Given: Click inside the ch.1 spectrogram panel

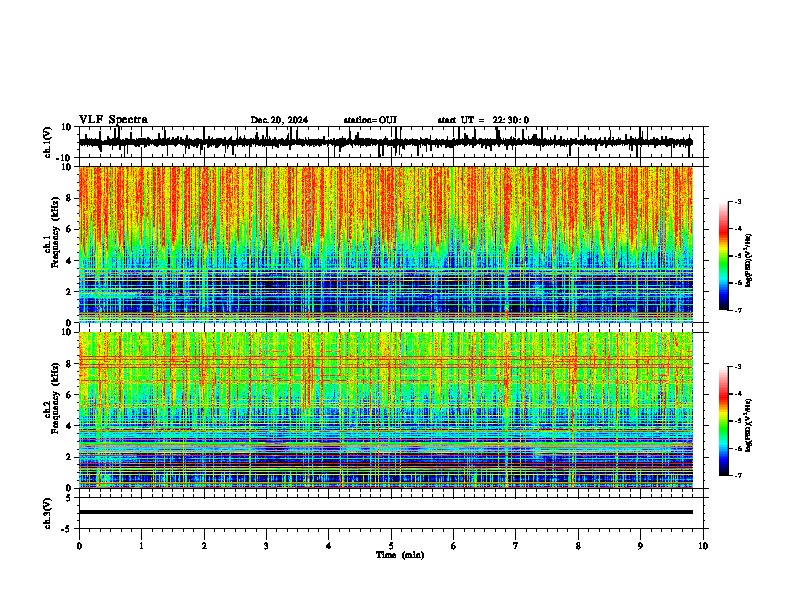Looking at the screenshot, I should point(386,244).
